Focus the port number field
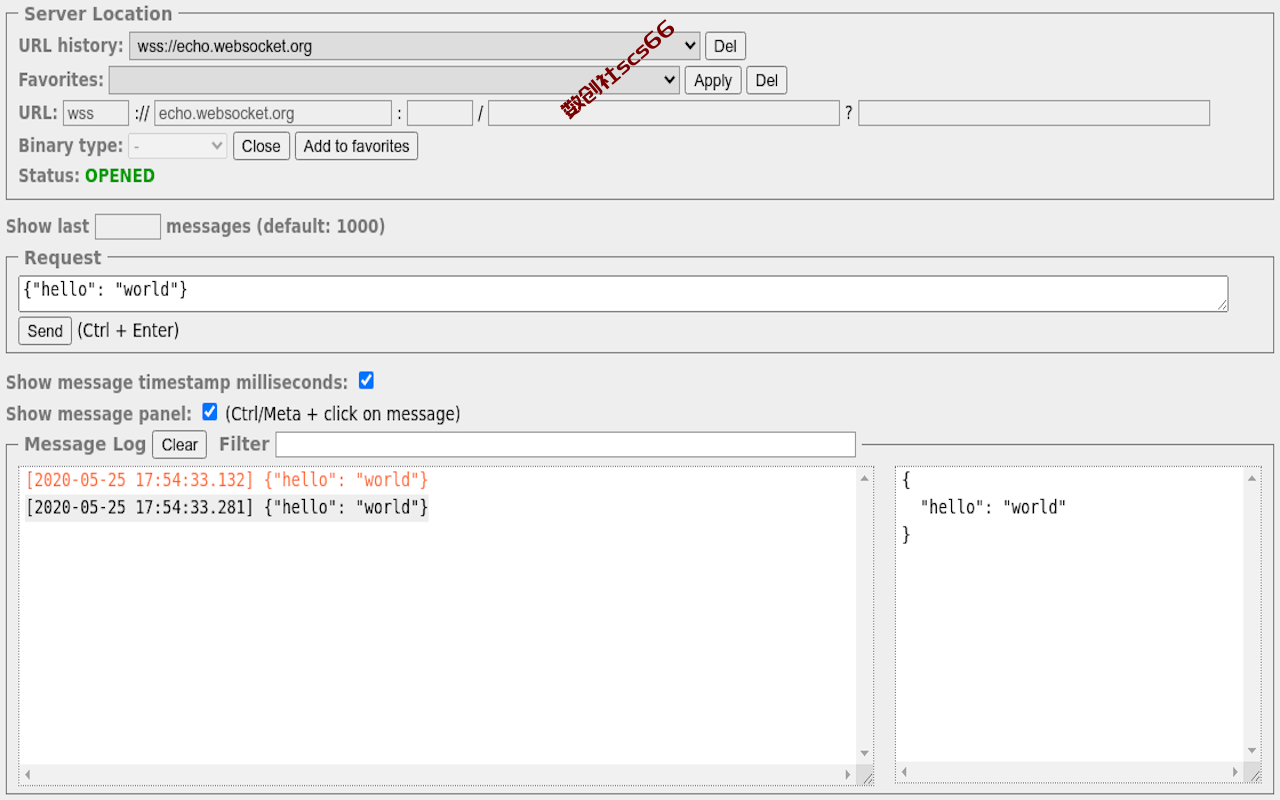Image resolution: width=1280 pixels, height=800 pixels. 440,113
